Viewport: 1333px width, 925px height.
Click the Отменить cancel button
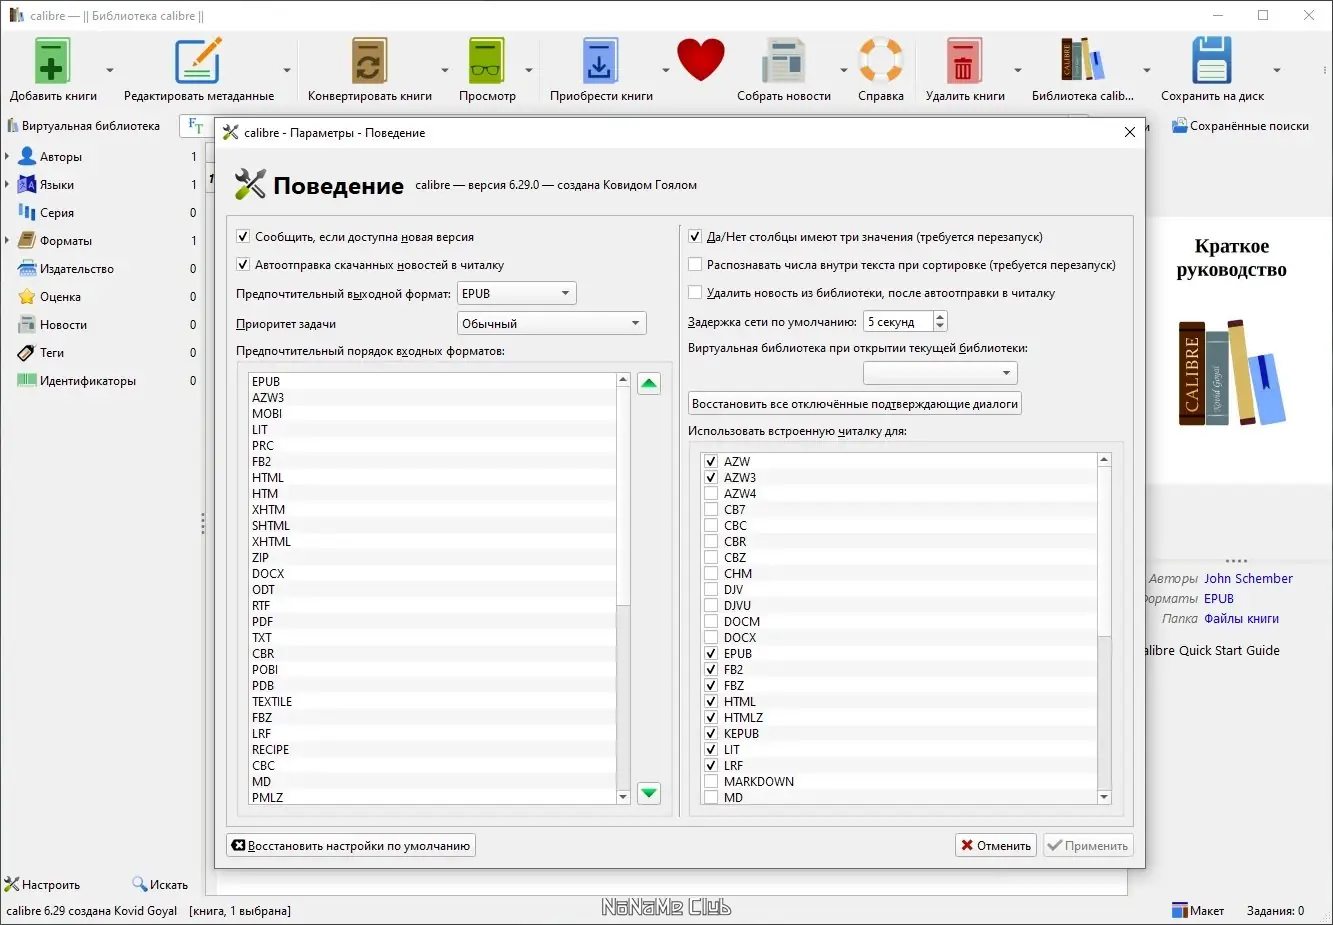995,846
